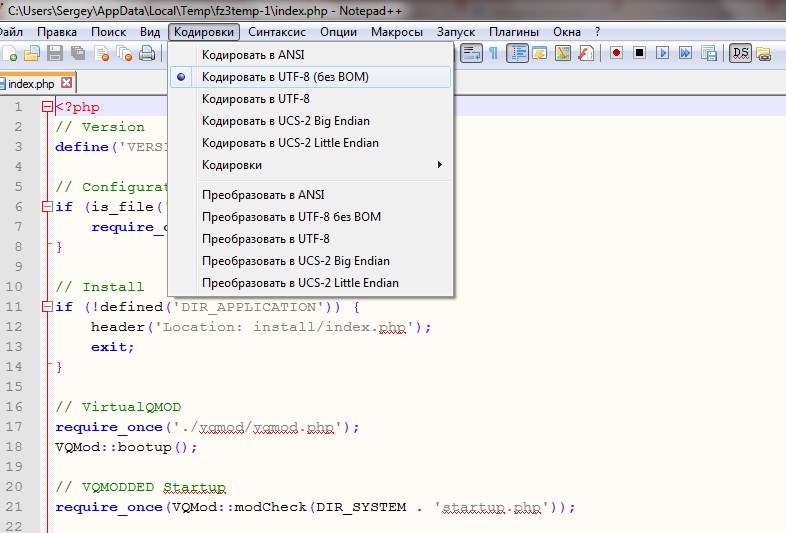Click the saved-state icon on index.php tab
The width and height of the screenshot is (786, 533).
(x=2, y=83)
